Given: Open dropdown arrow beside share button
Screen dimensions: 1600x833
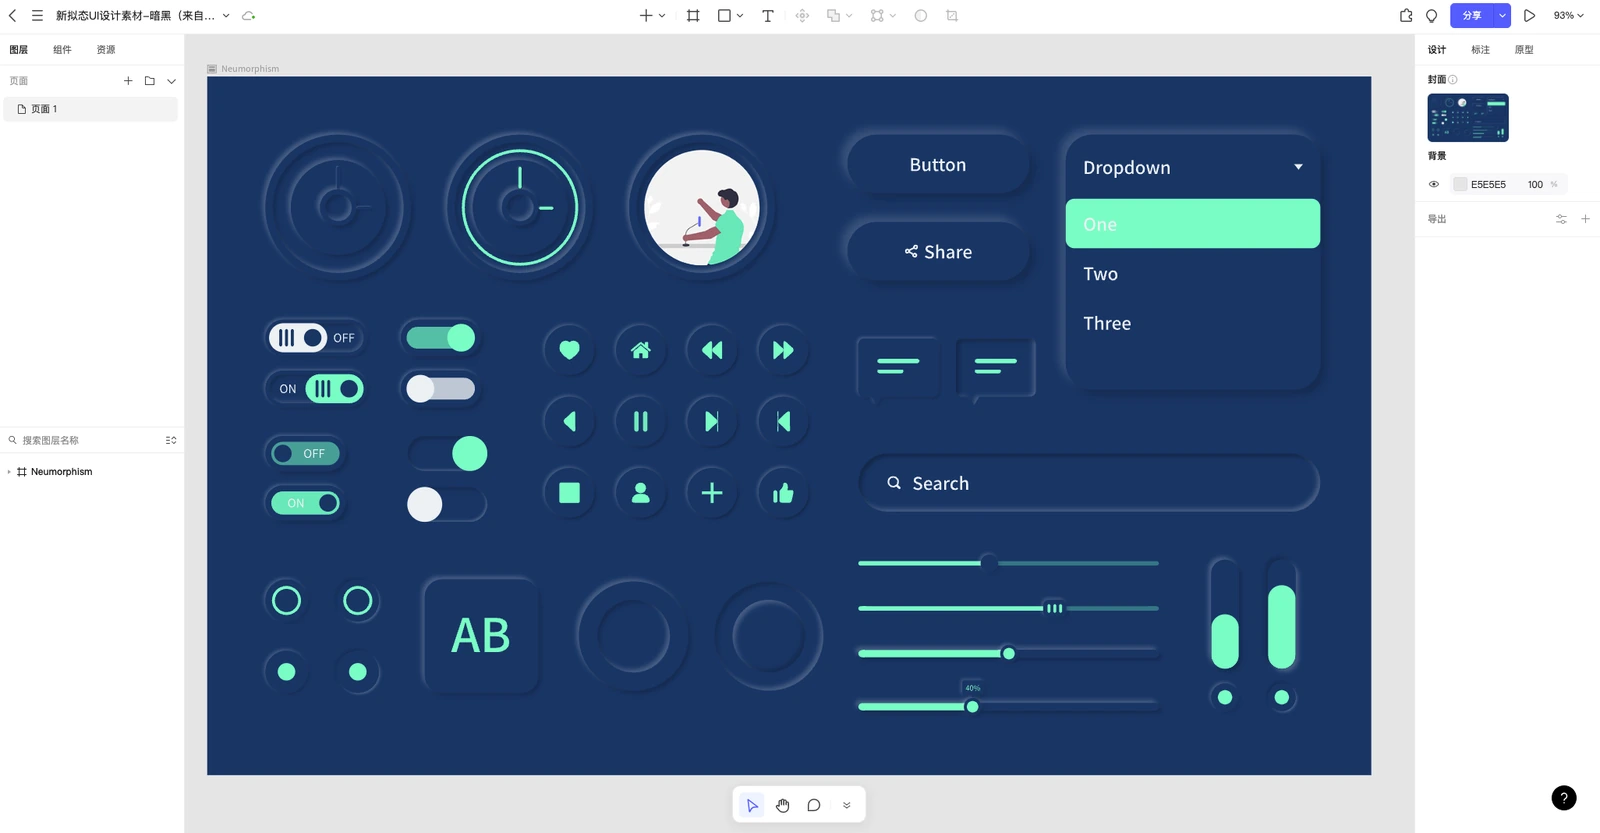Looking at the screenshot, I should click(1502, 16).
